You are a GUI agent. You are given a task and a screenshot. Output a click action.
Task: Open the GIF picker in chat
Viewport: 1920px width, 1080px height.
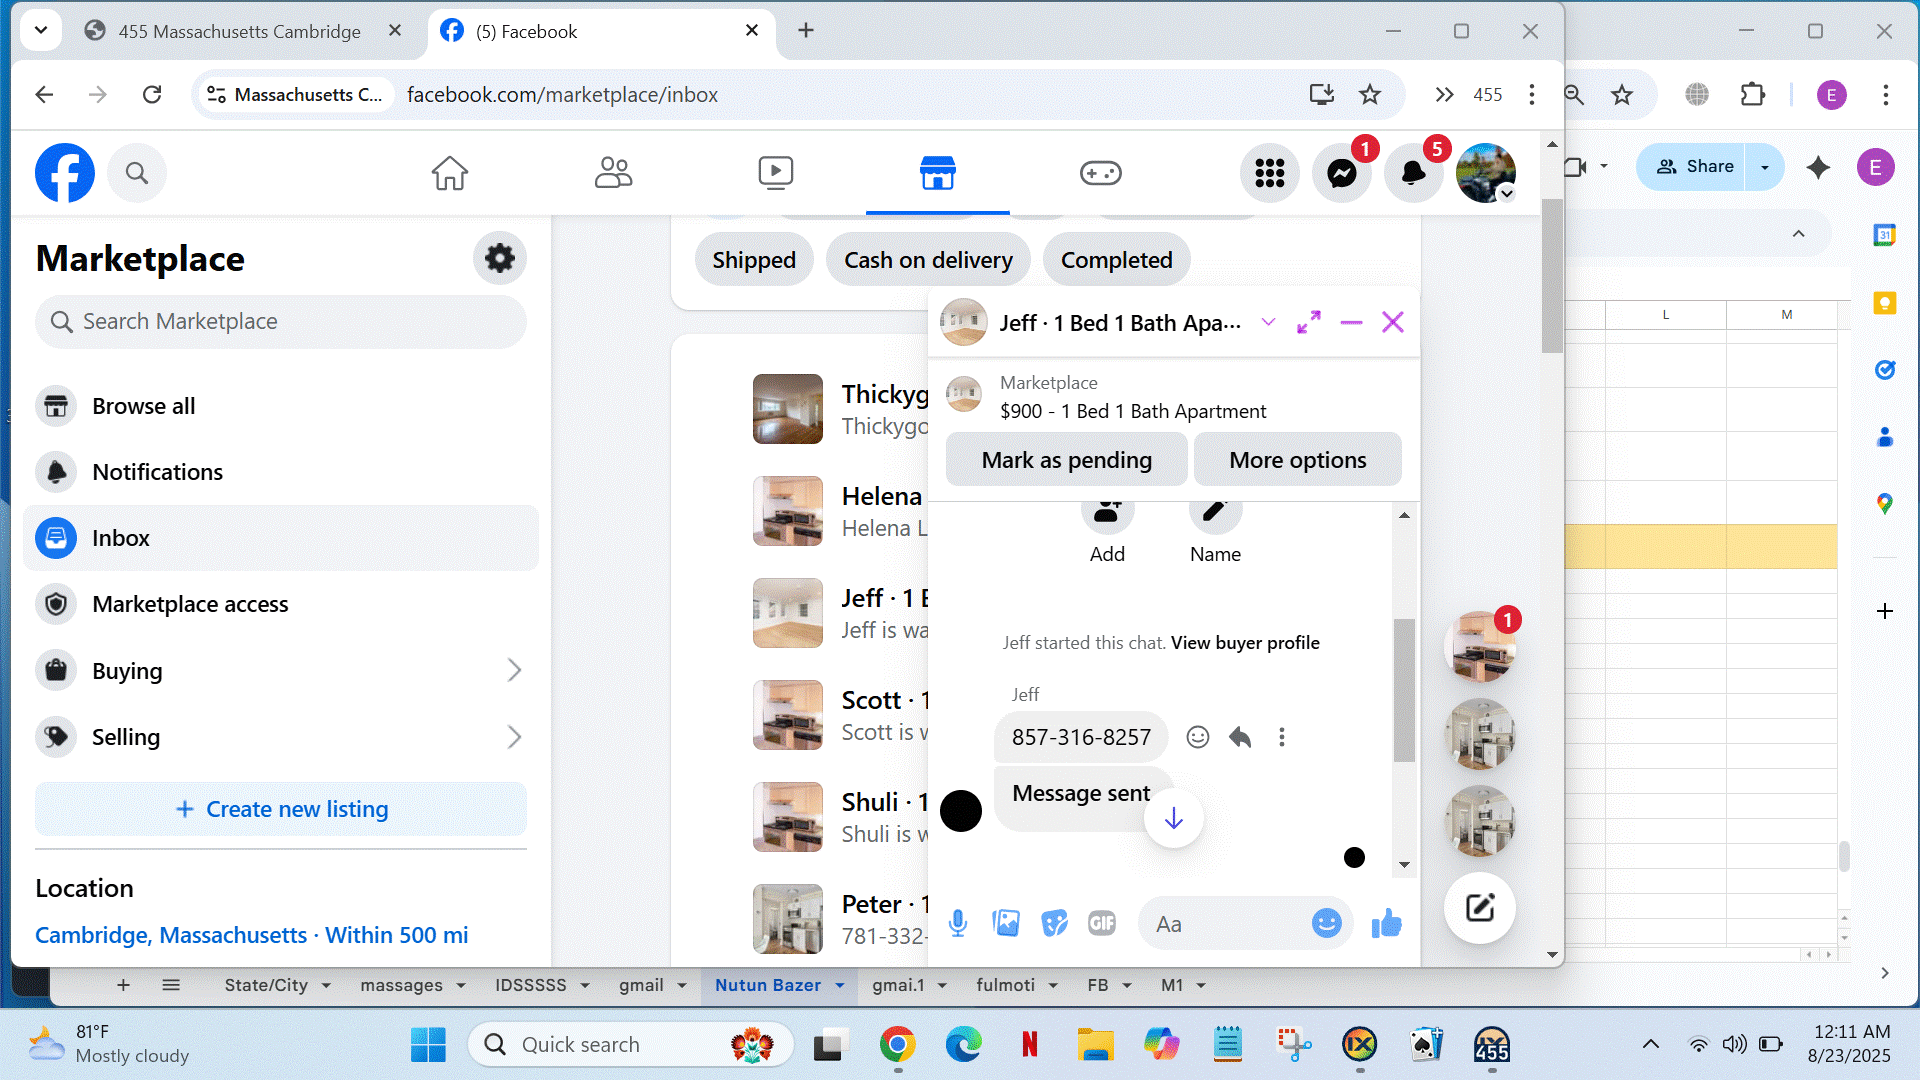(x=1101, y=923)
